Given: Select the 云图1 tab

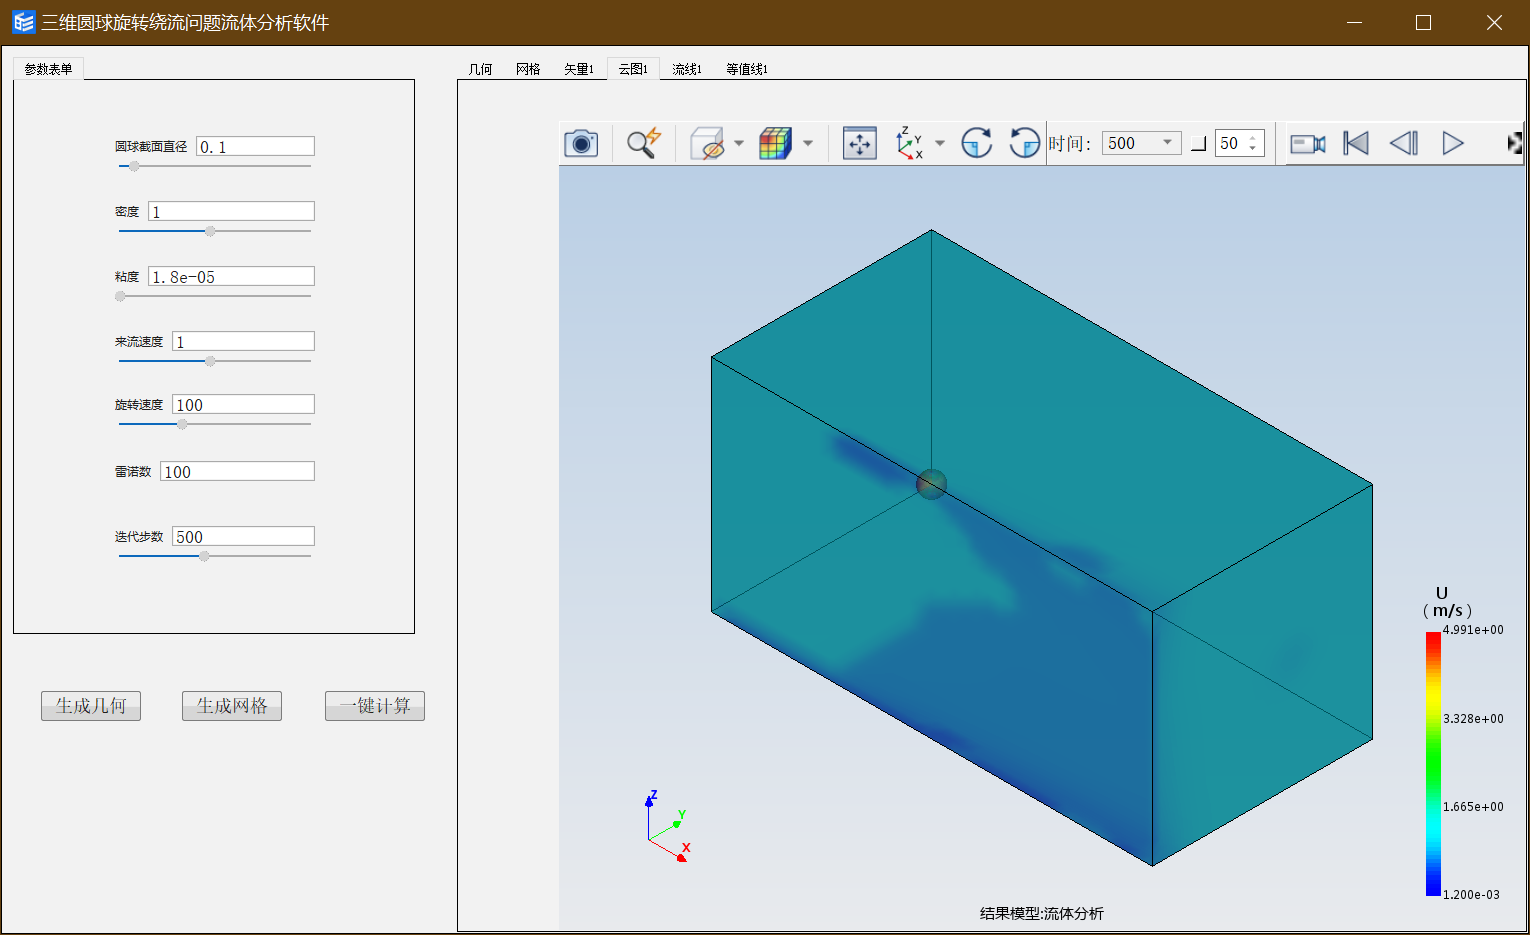Looking at the screenshot, I should [633, 69].
